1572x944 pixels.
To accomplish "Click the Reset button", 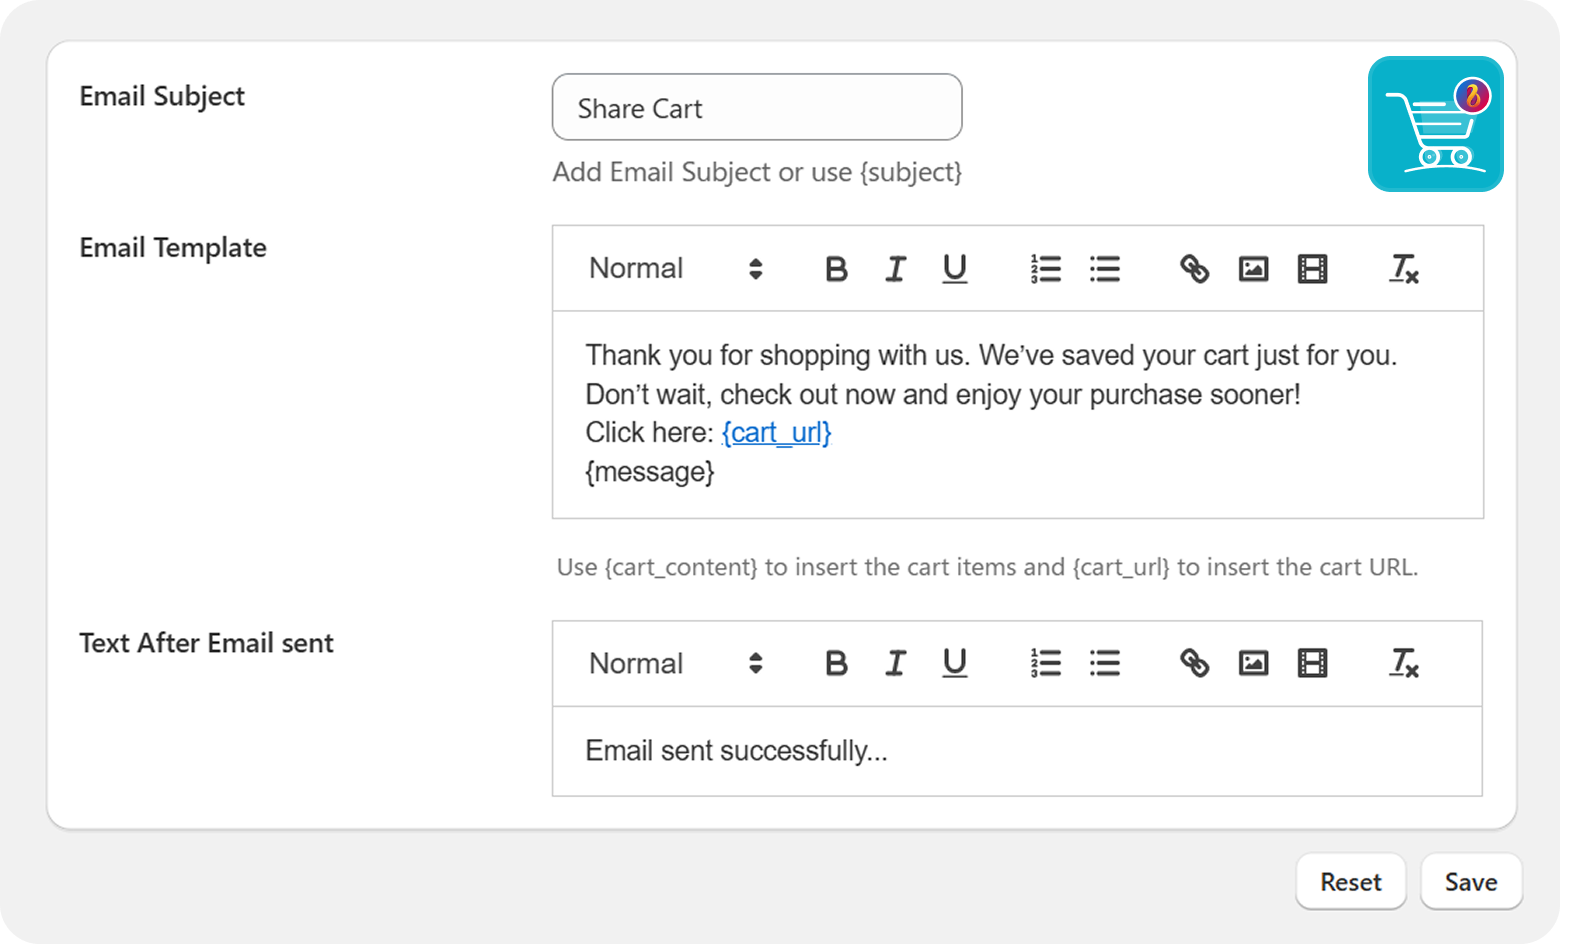I will pos(1350,882).
